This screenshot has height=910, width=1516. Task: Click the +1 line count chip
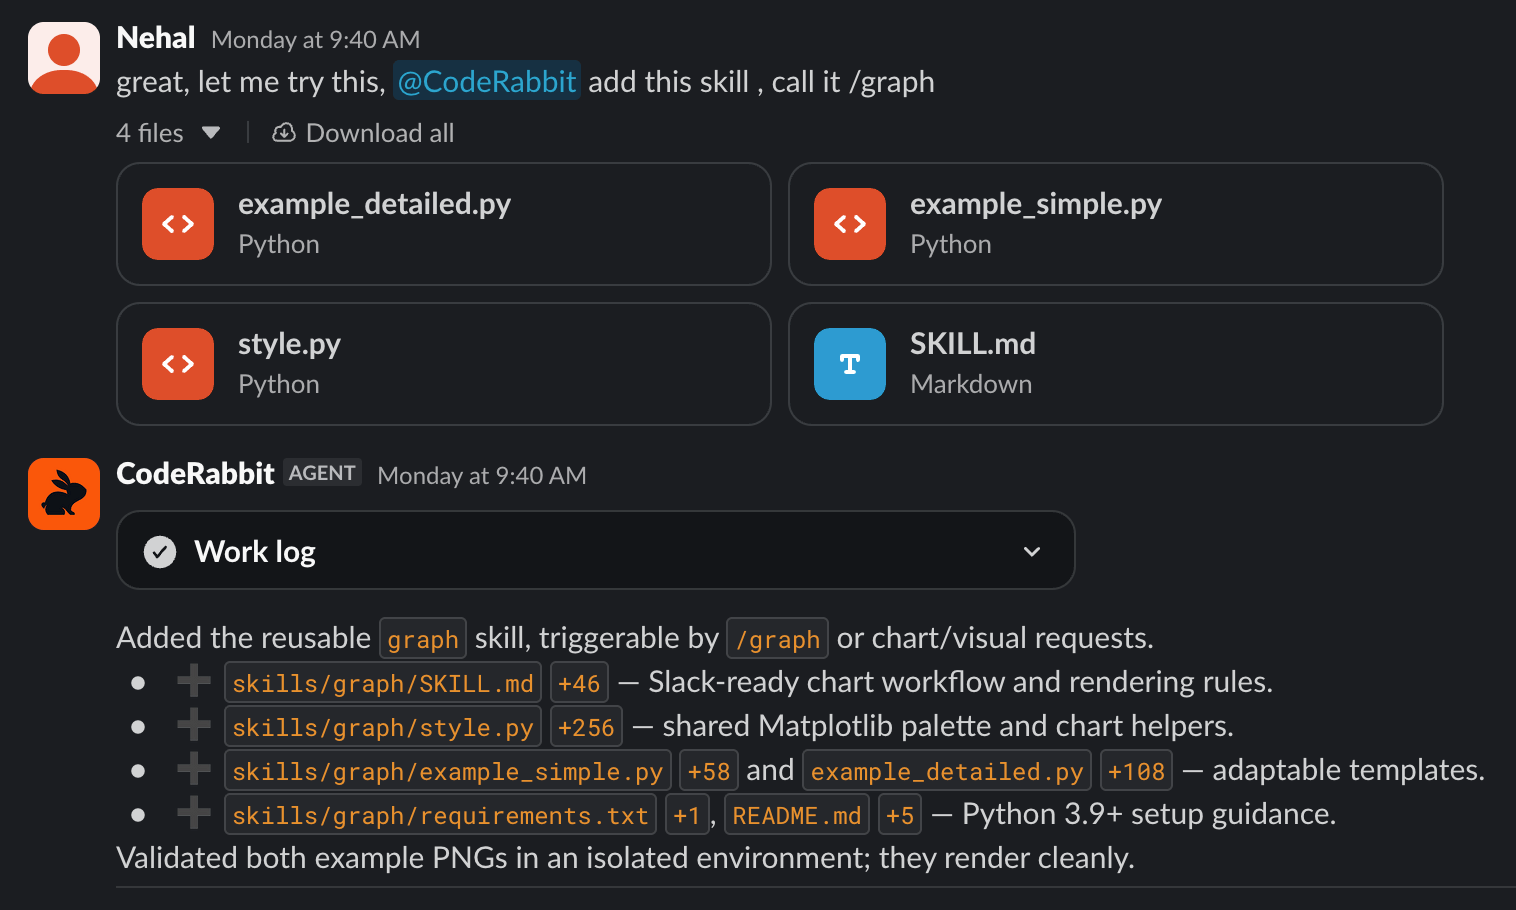coord(687,815)
